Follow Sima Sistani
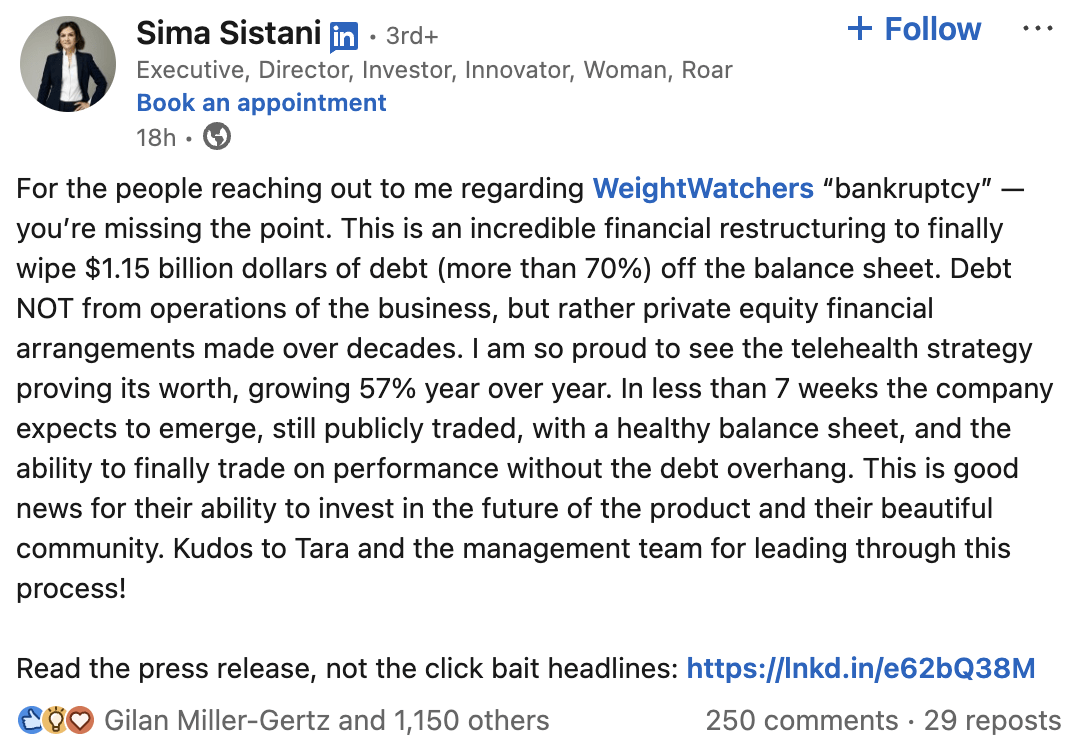 point(932,29)
